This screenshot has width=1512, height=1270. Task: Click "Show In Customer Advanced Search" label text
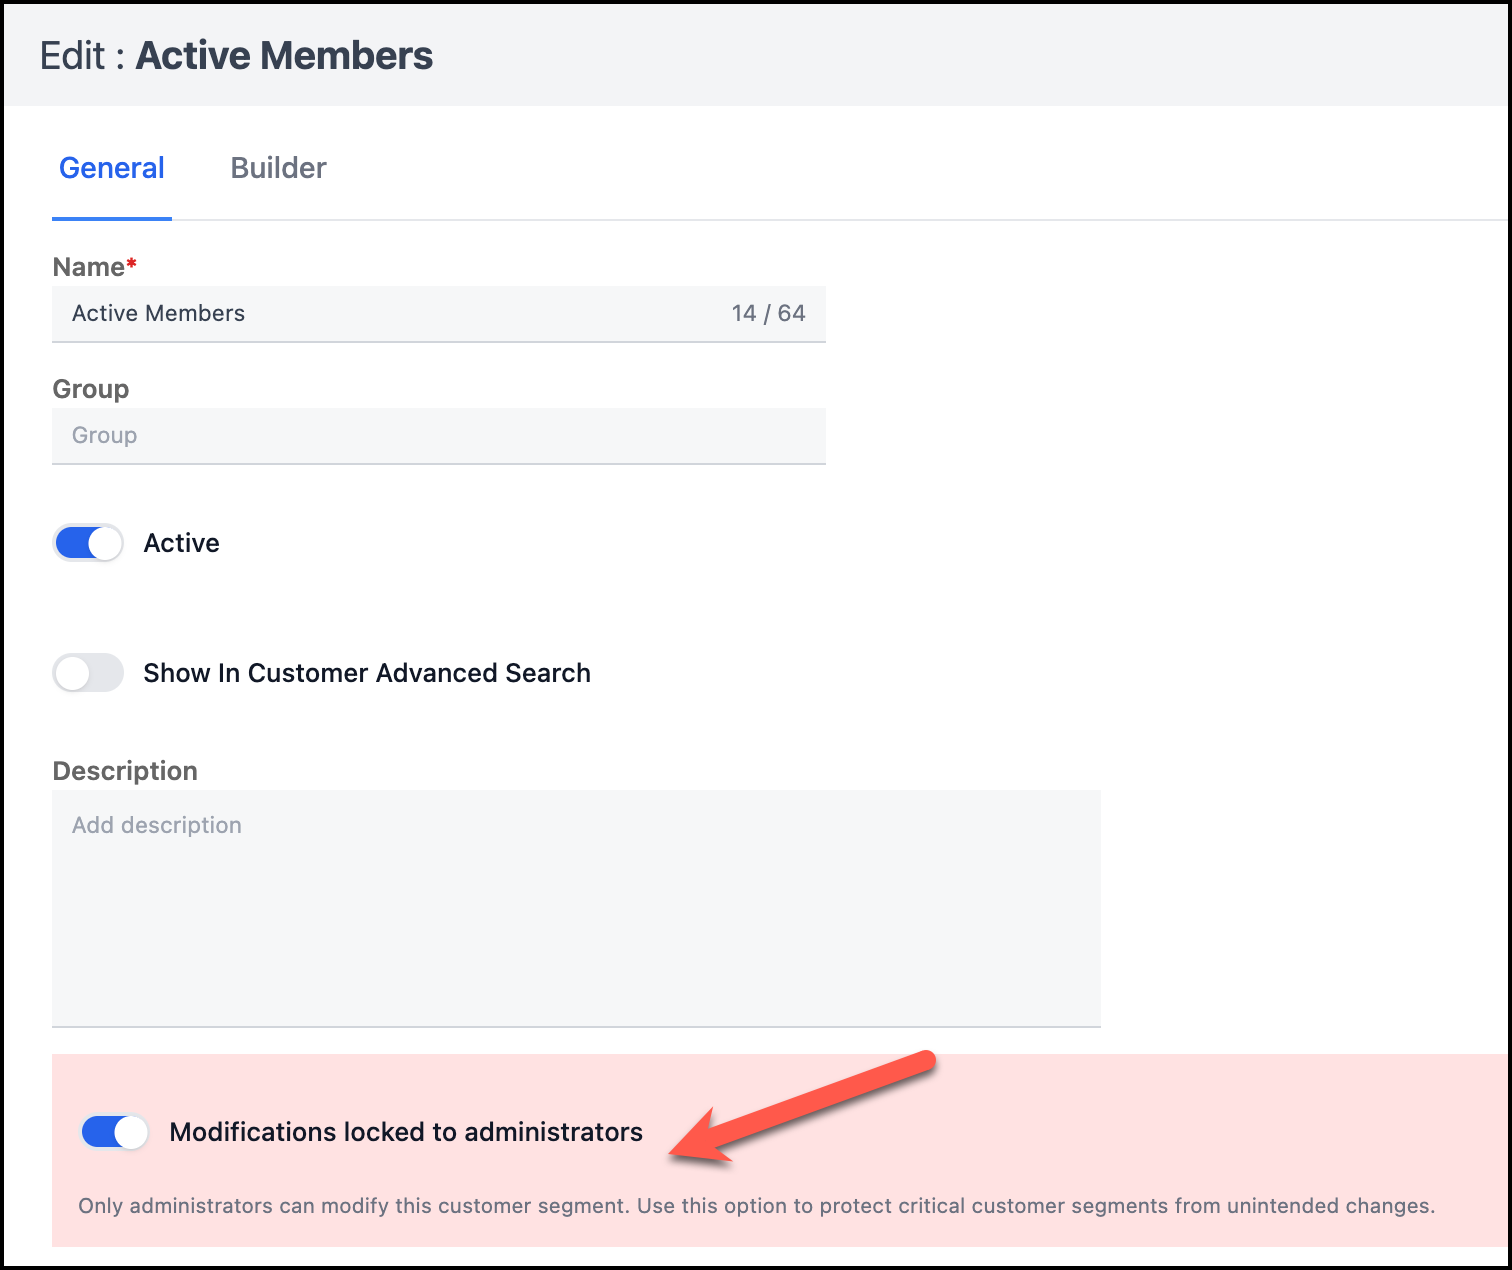pyautogui.click(x=367, y=673)
